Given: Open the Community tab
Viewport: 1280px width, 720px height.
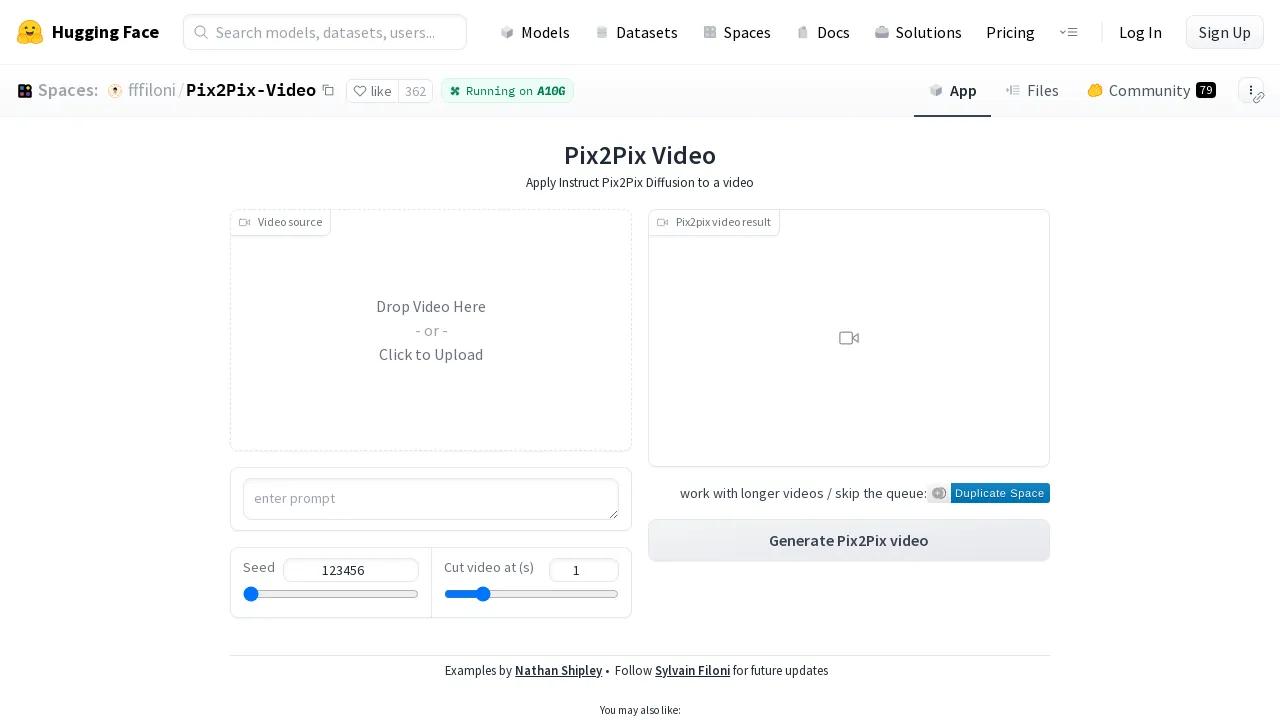Looking at the screenshot, I should coord(1150,90).
